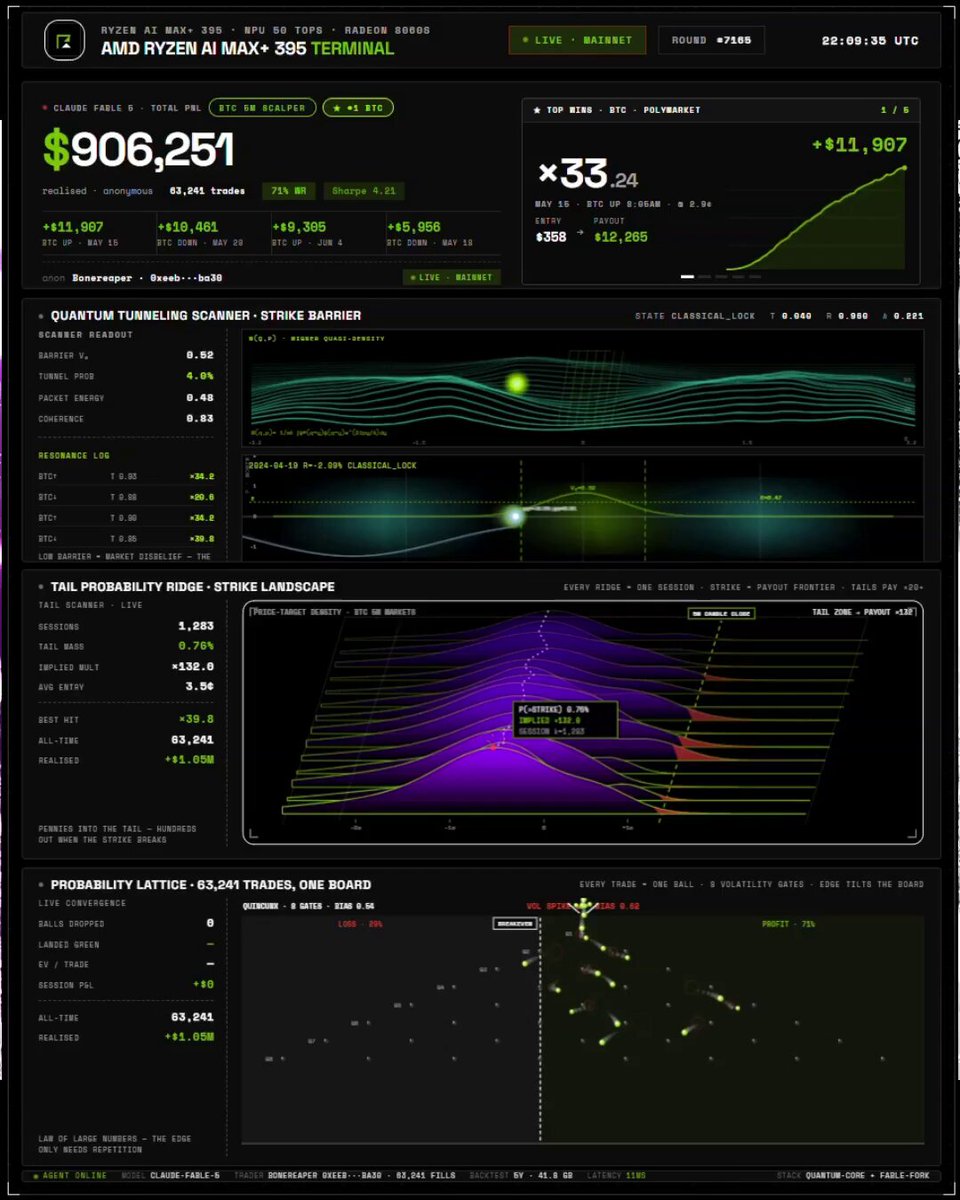The image size is (960, 1200).
Task: Click the Implied Mult ×132.0 value
Action: (194, 667)
